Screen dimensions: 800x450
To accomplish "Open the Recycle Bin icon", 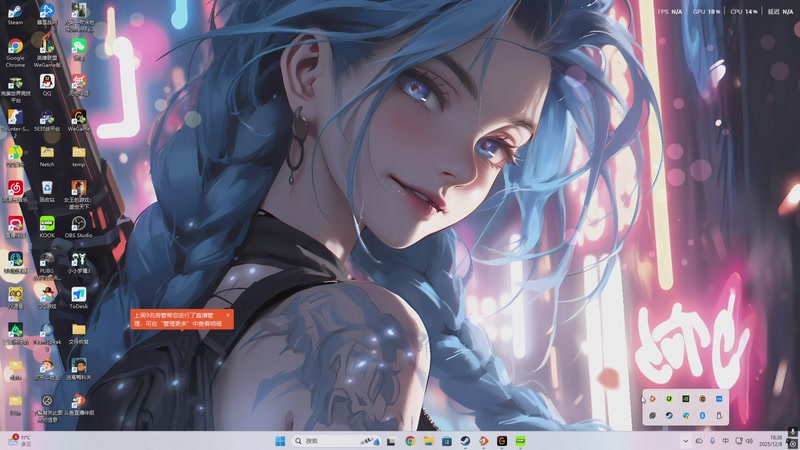I will [x=47, y=191].
